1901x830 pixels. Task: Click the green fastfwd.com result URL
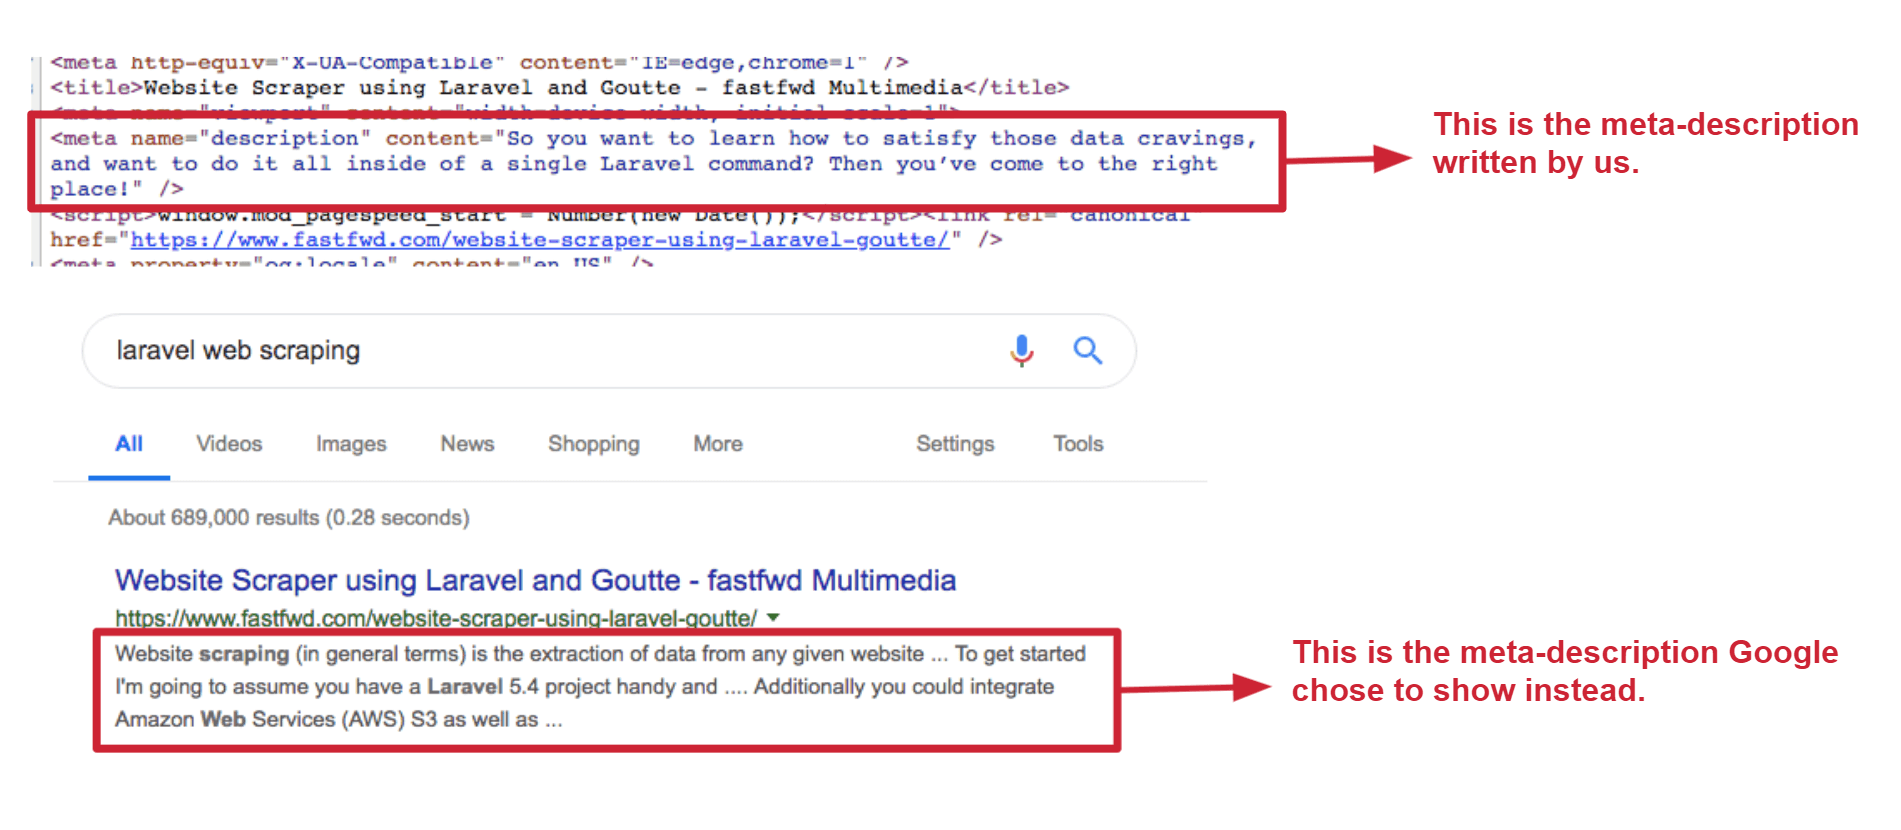pyautogui.click(x=435, y=618)
